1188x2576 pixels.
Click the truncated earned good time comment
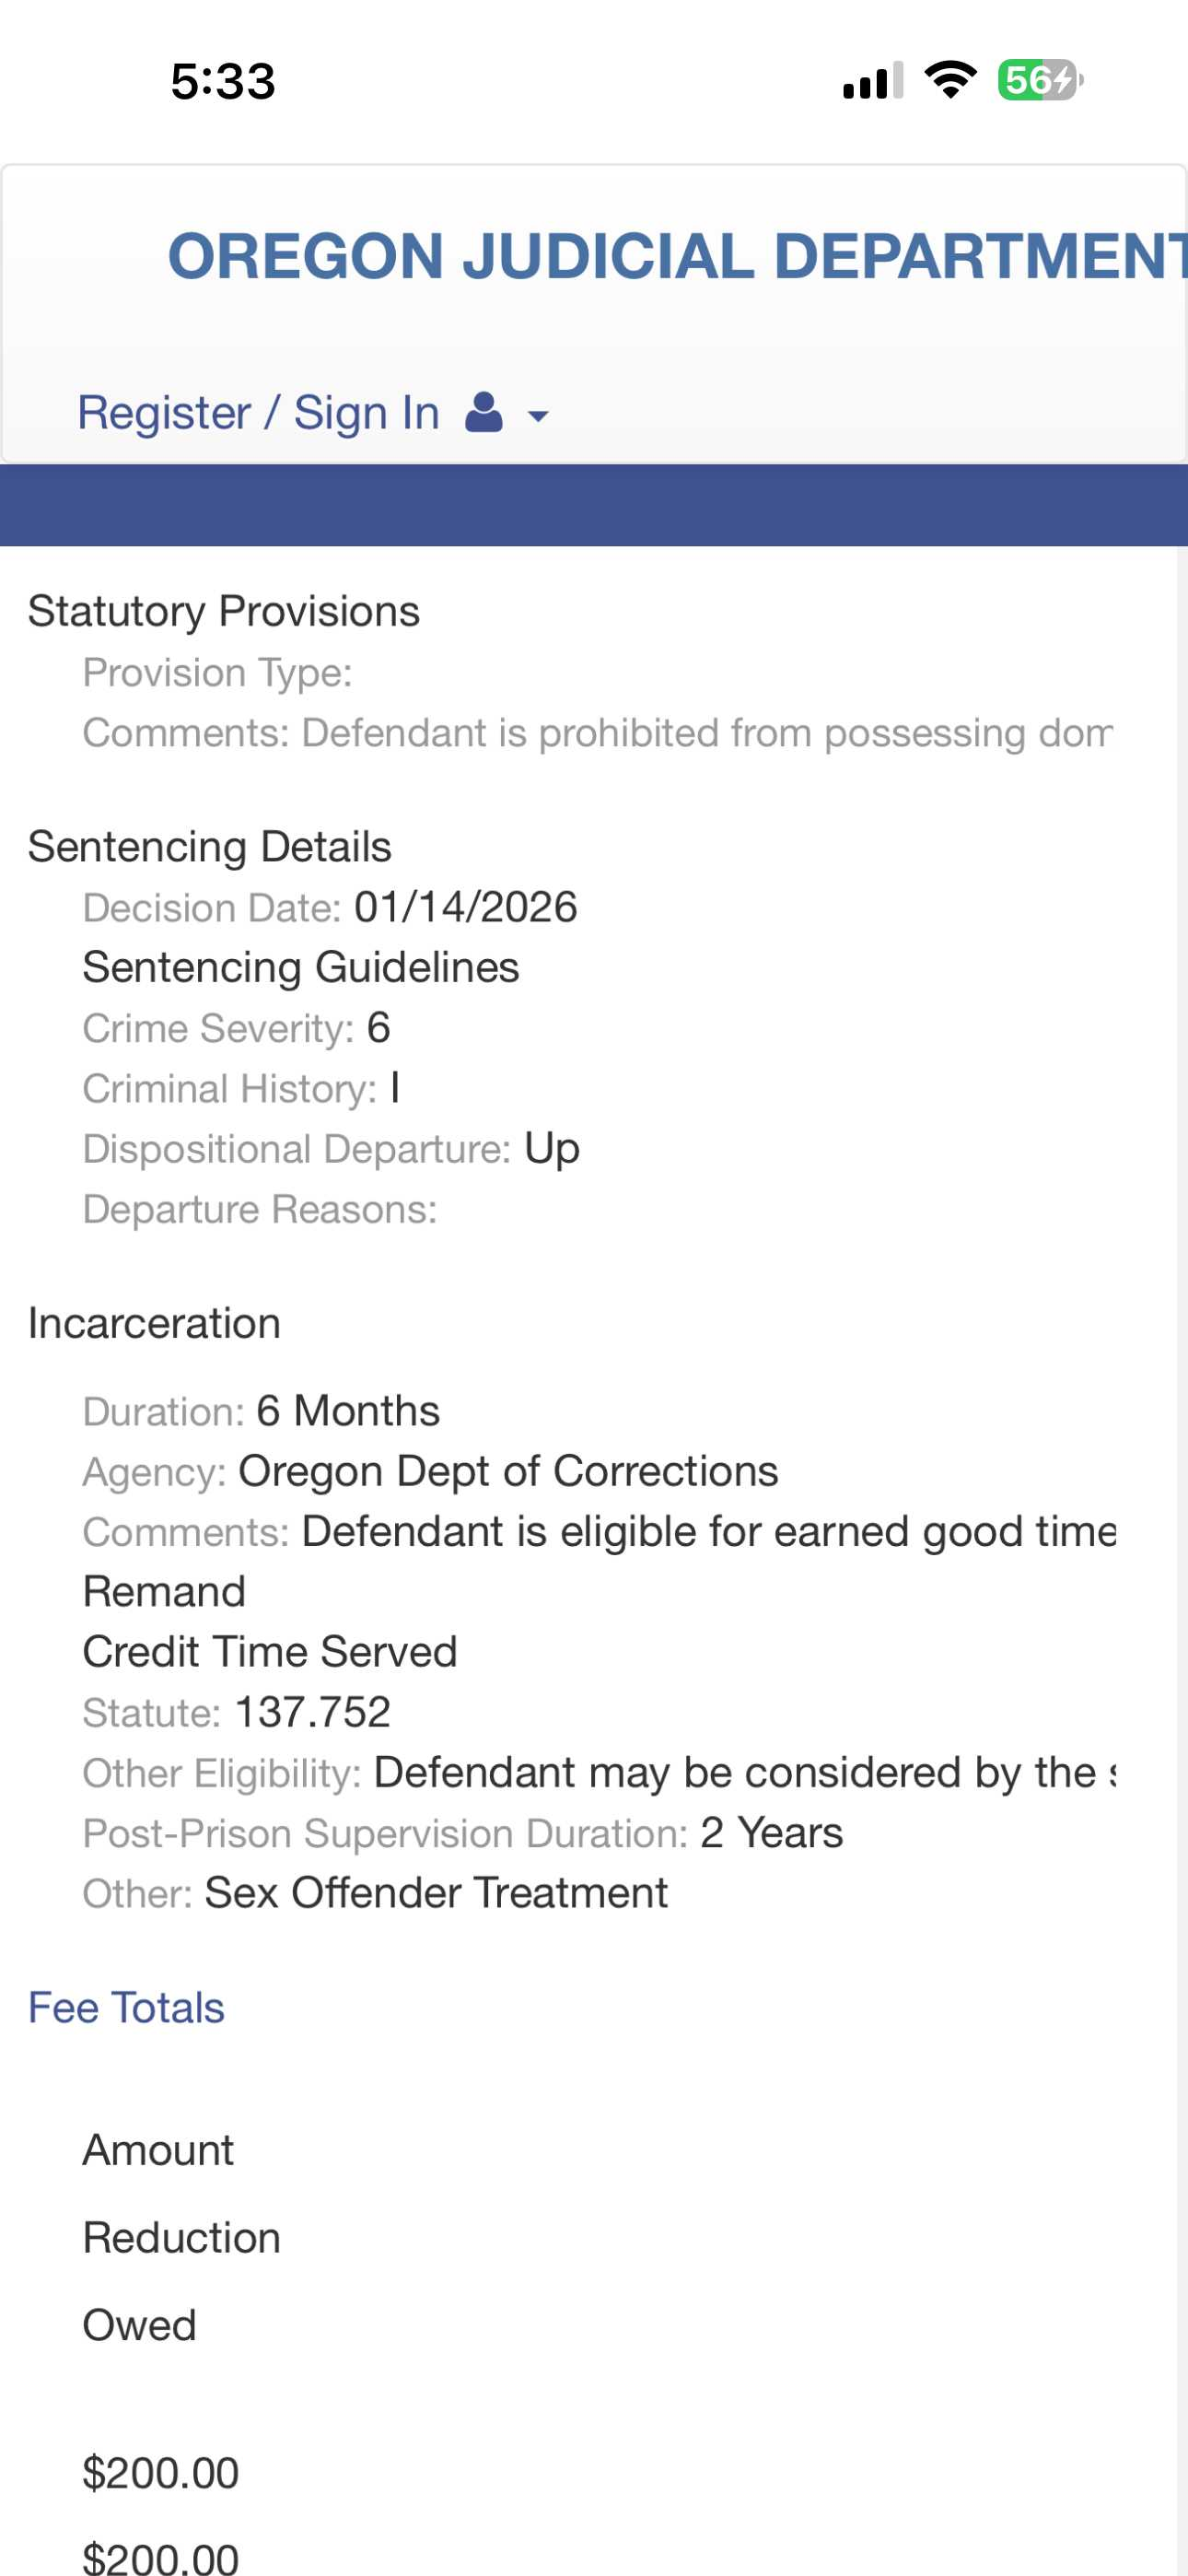708,1531
